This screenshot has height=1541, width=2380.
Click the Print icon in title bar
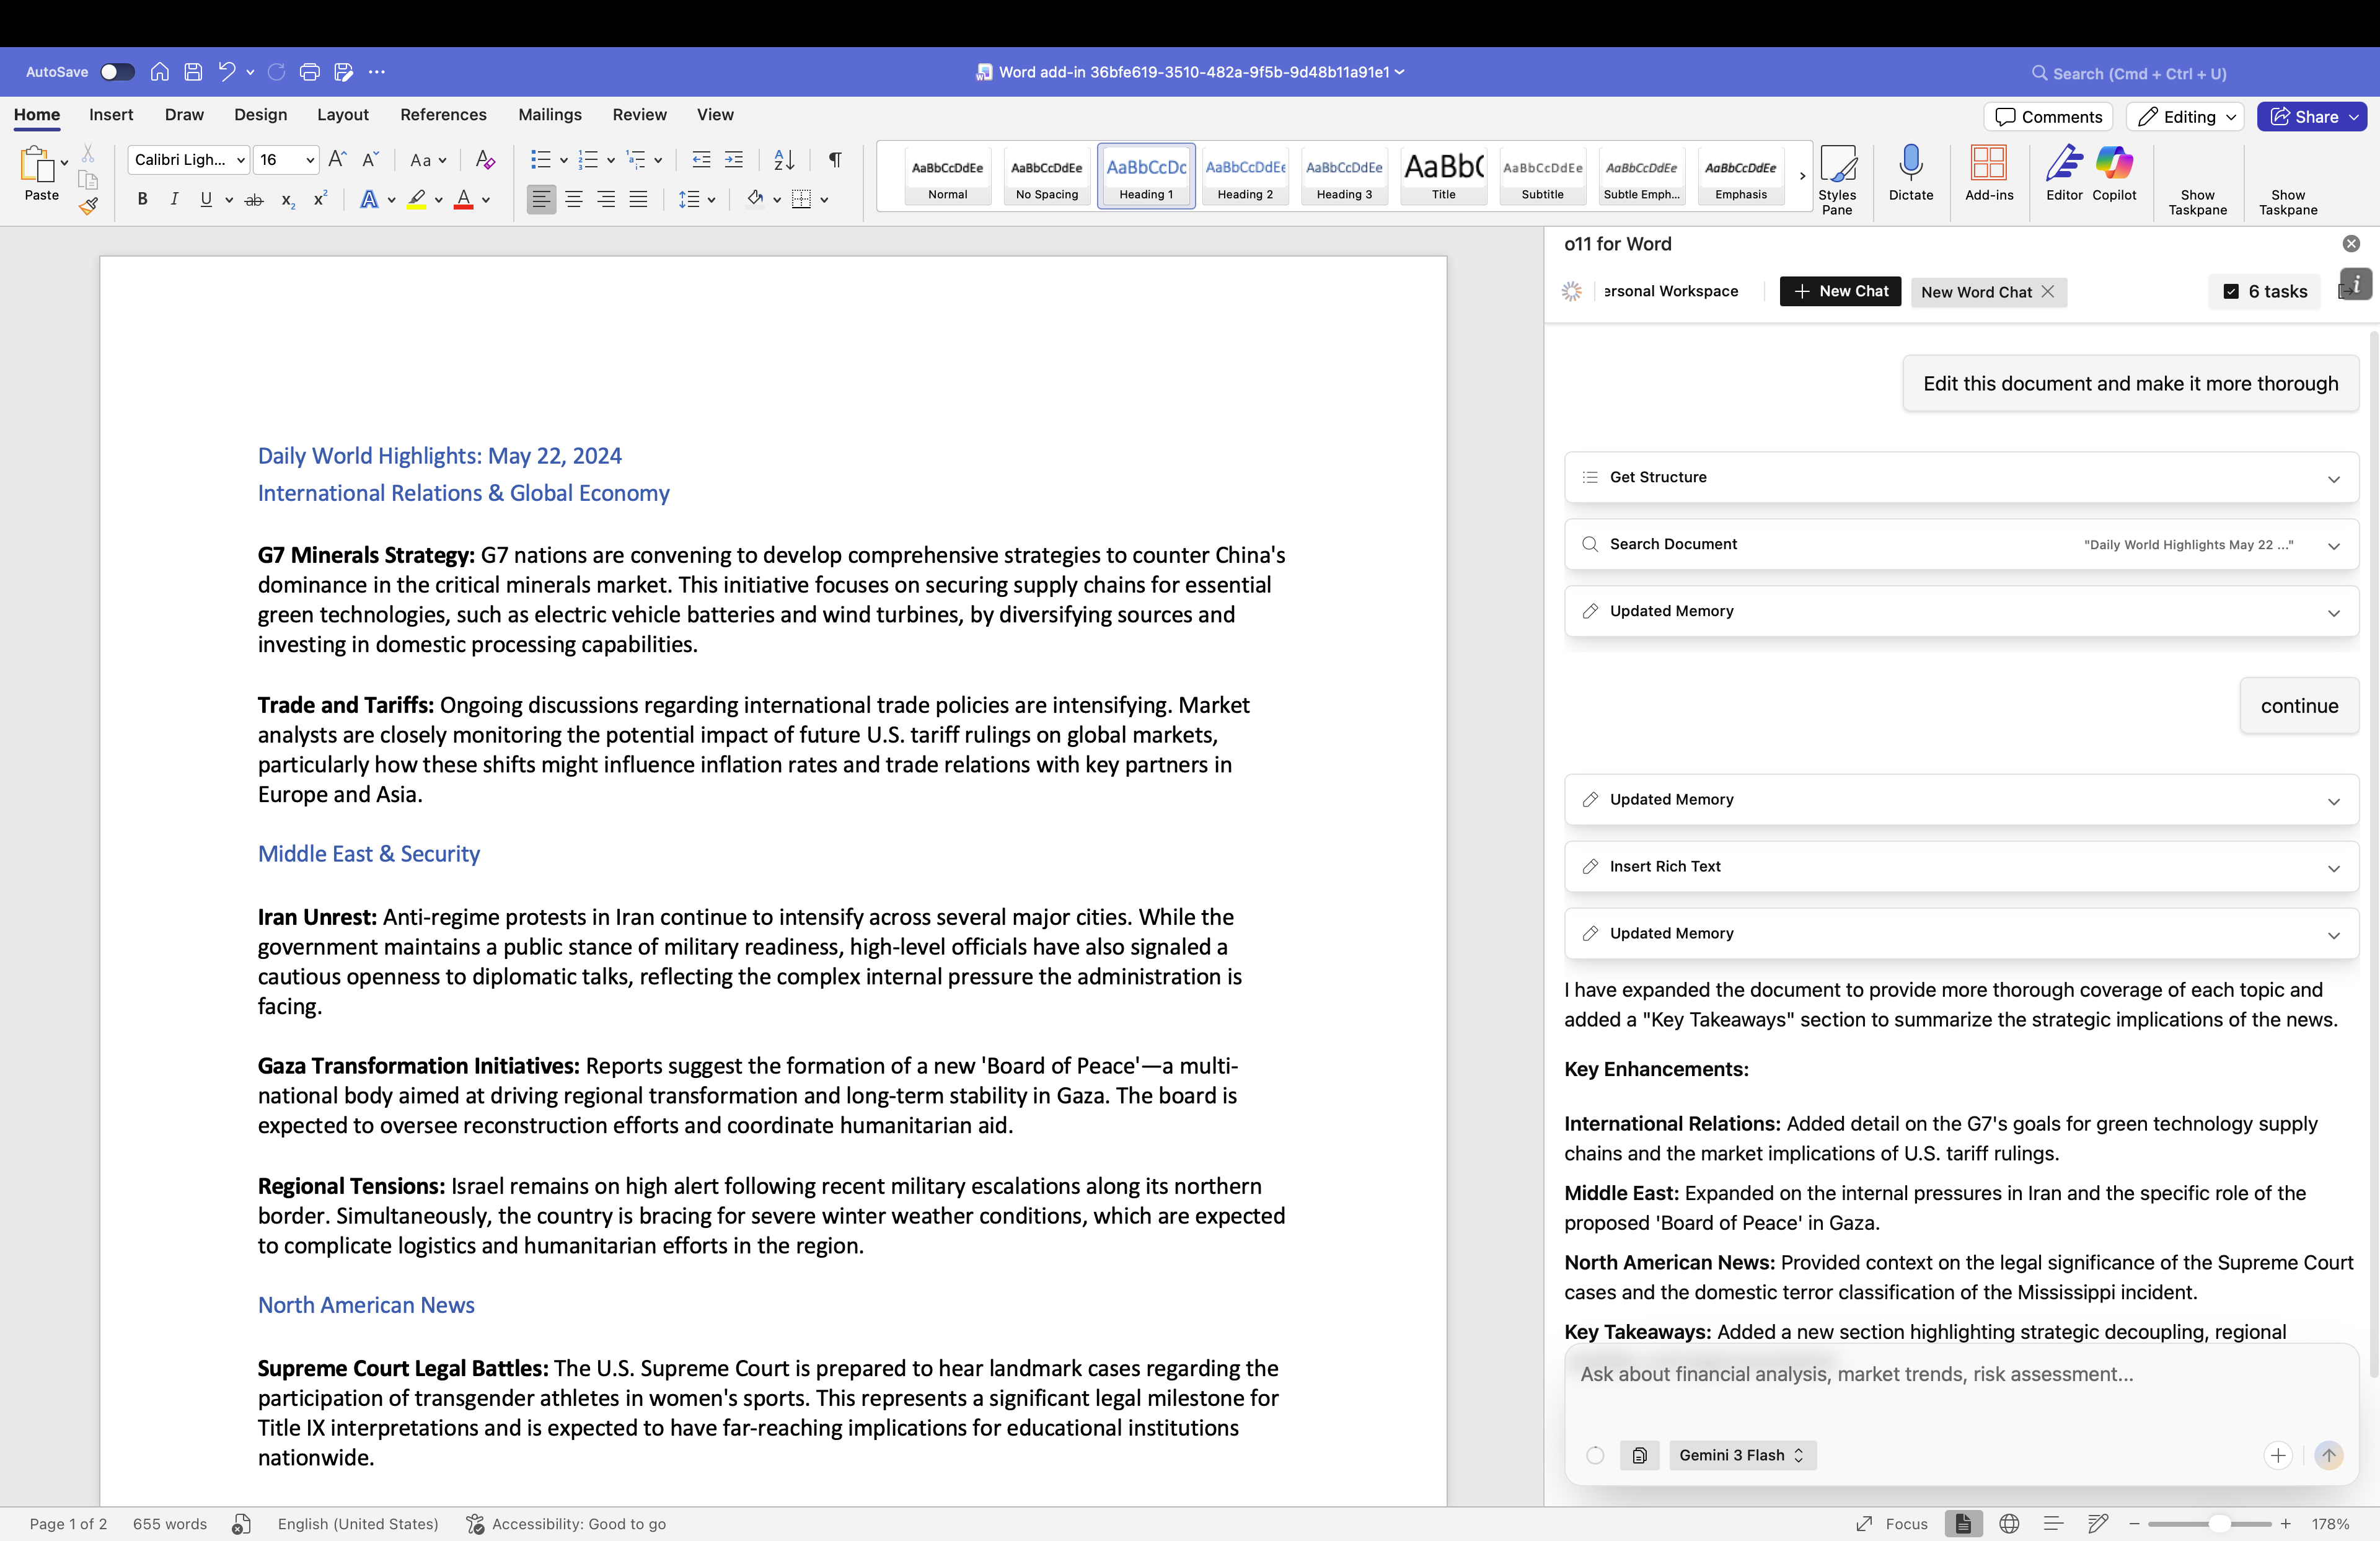pos(309,72)
